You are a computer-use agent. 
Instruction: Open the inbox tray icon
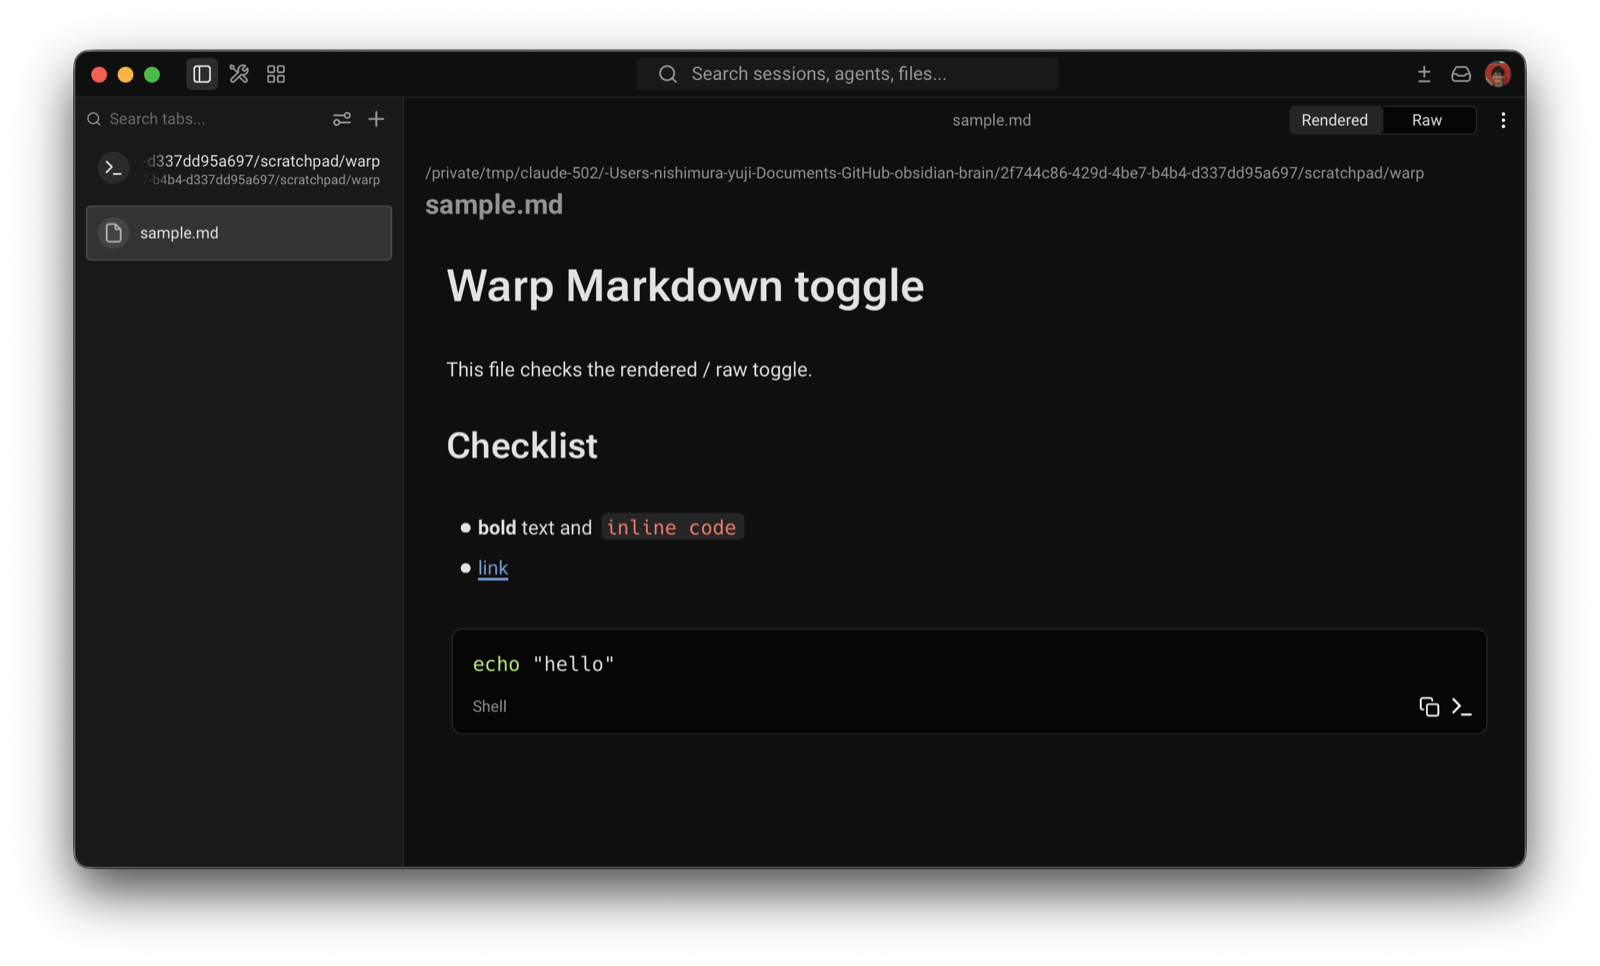(1461, 74)
